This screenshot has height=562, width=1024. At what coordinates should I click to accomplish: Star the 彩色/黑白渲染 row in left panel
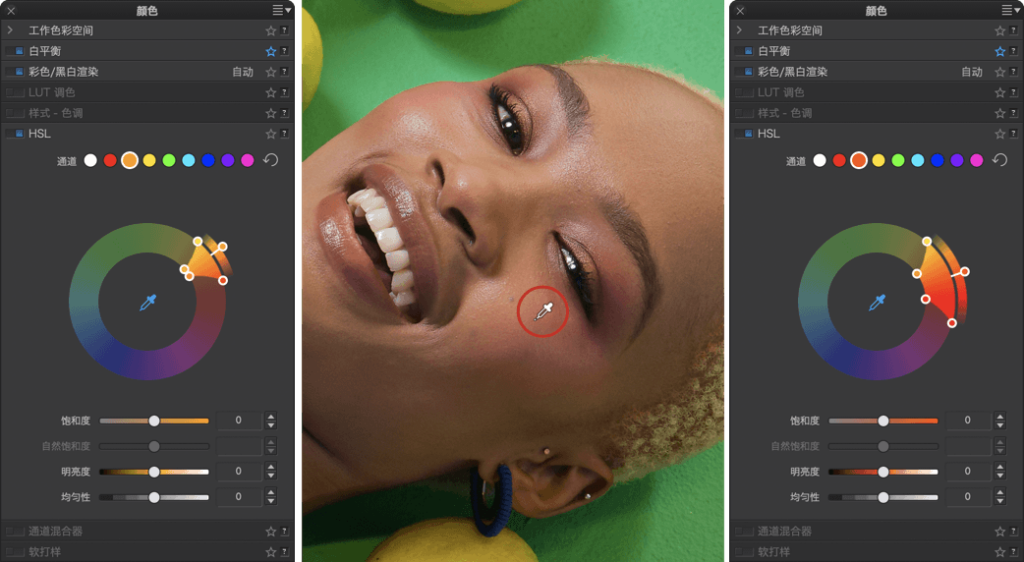270,72
